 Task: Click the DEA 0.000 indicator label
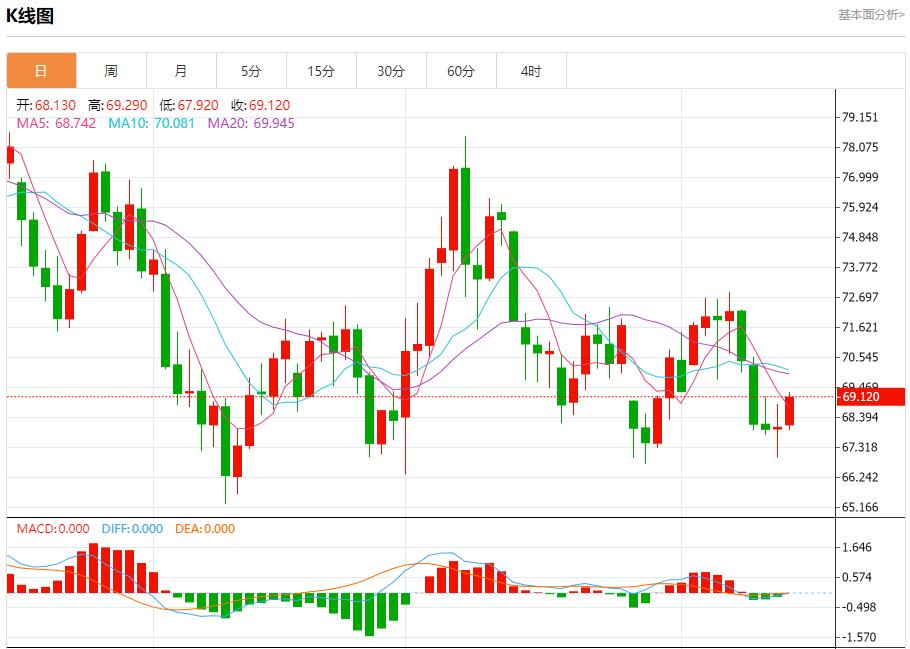[205, 529]
